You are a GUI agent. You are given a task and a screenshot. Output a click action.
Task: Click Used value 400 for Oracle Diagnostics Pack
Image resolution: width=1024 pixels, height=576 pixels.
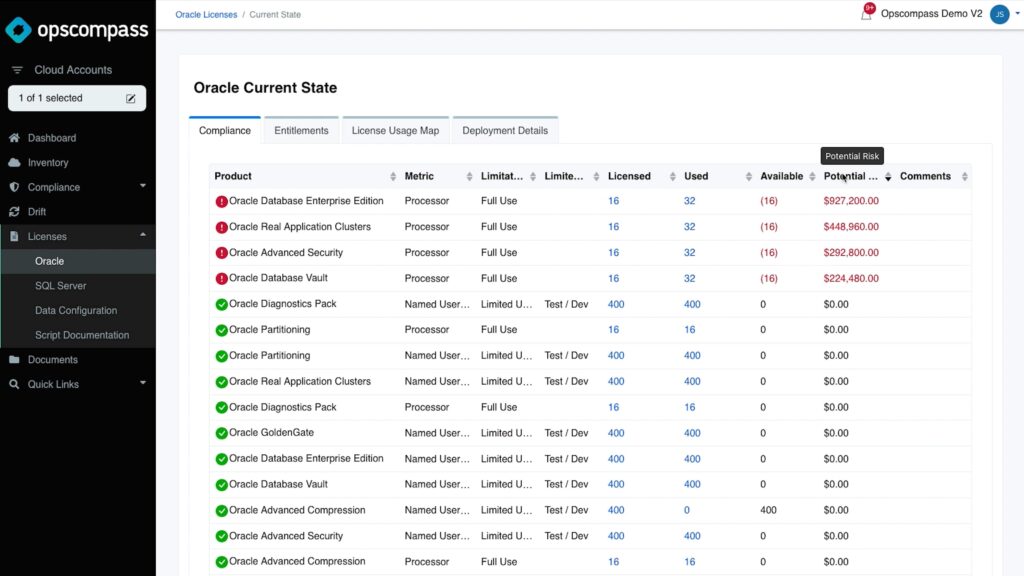click(x=692, y=304)
